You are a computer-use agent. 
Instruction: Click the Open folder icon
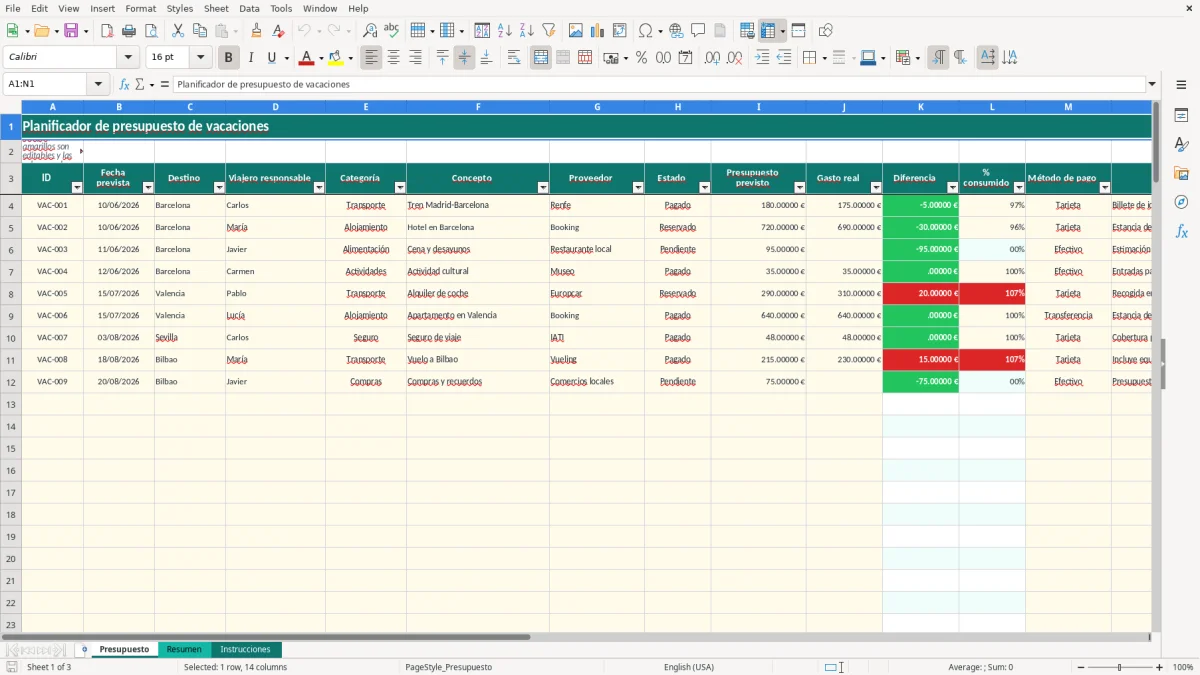[40, 31]
